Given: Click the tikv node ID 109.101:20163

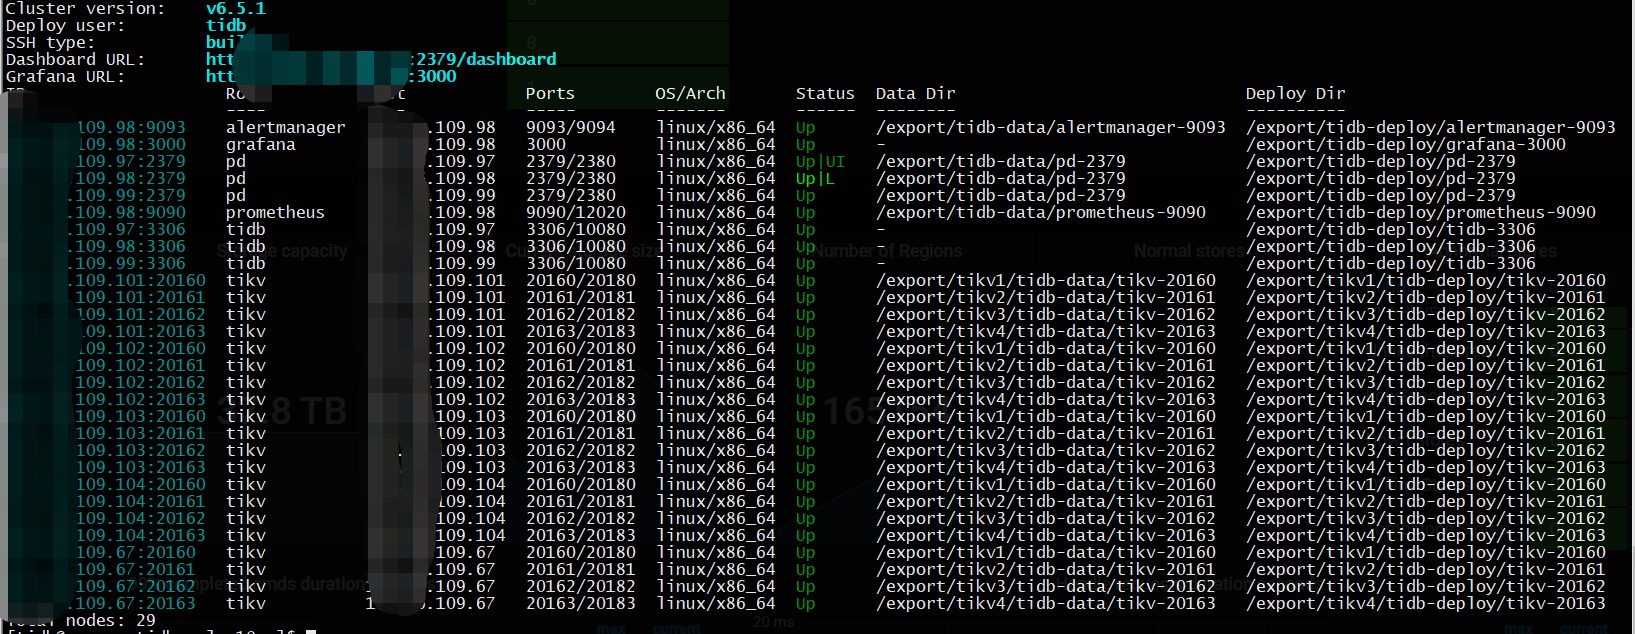Looking at the screenshot, I should [141, 331].
